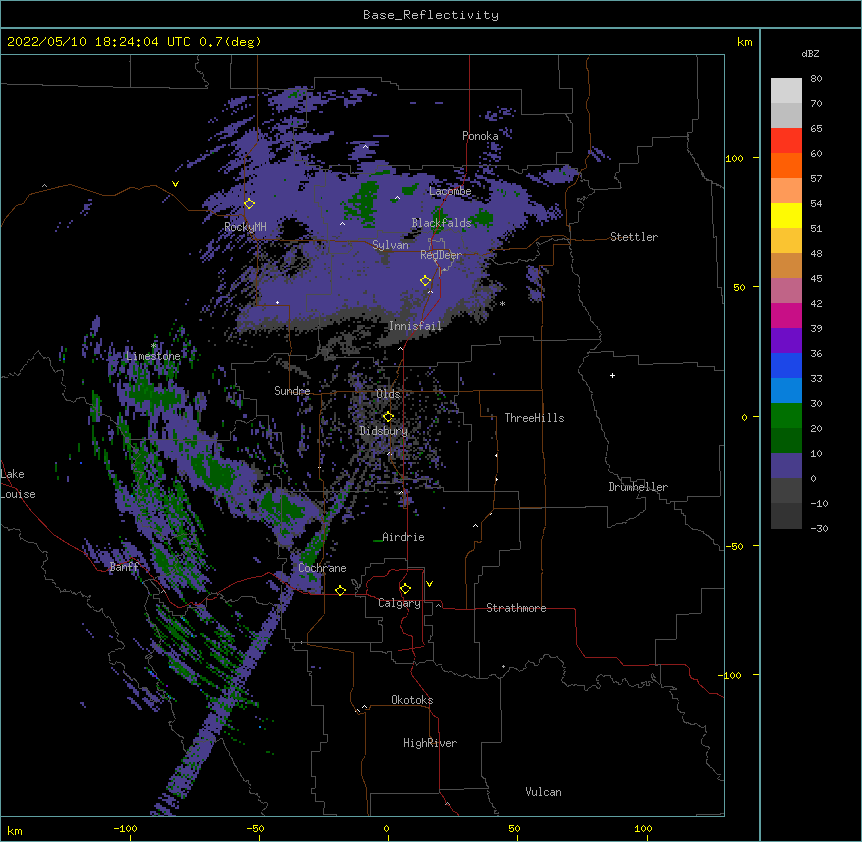Click the Stettler city label
862x842 pixels.
(634, 237)
